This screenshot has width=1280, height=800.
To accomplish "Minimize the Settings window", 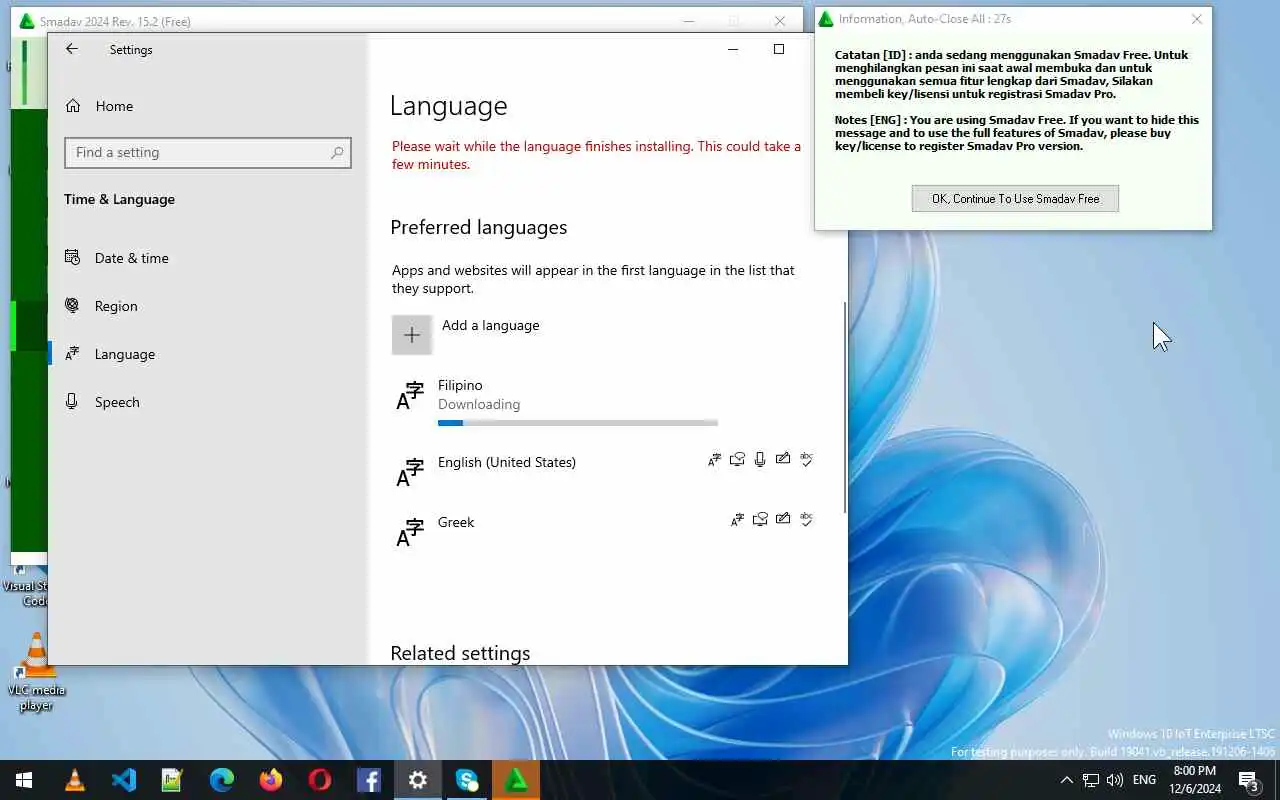I will coord(733,49).
